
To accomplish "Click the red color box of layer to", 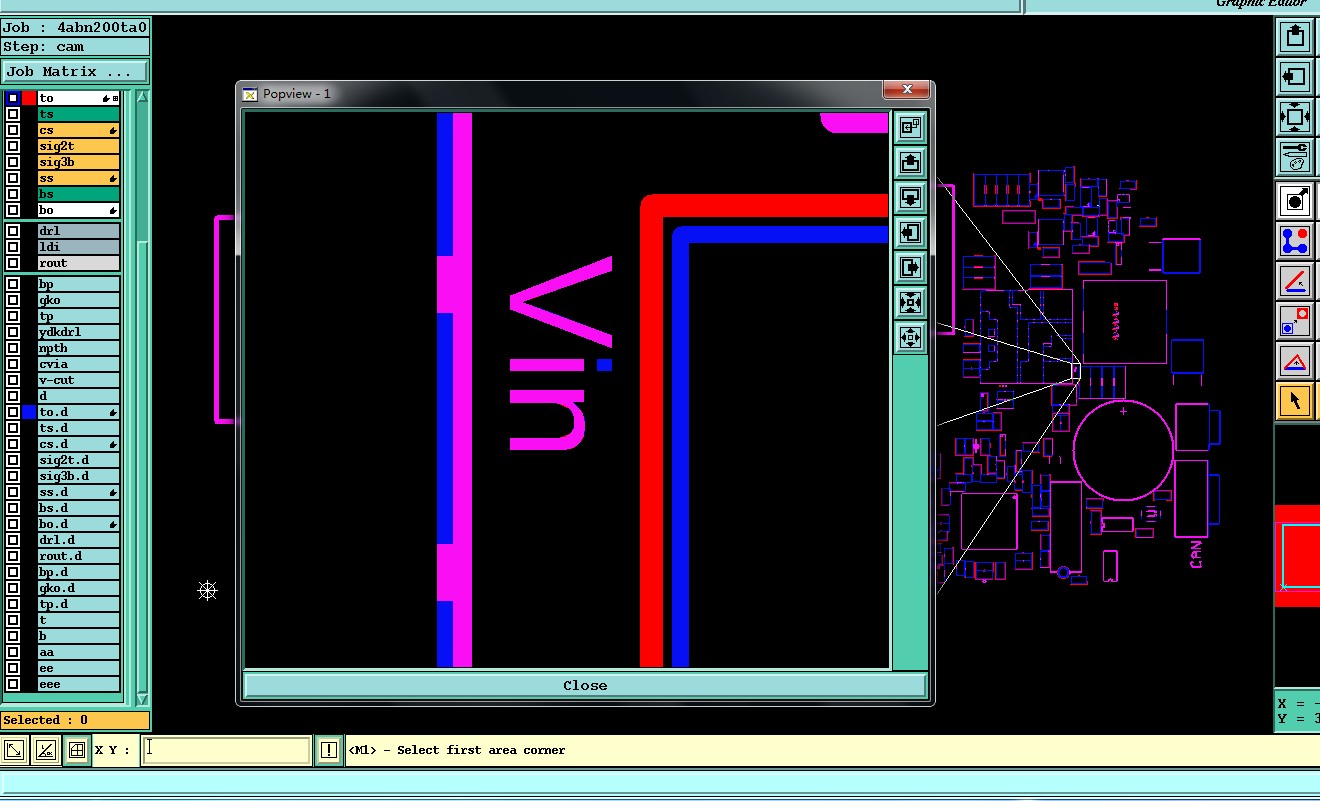I will pos(29,98).
